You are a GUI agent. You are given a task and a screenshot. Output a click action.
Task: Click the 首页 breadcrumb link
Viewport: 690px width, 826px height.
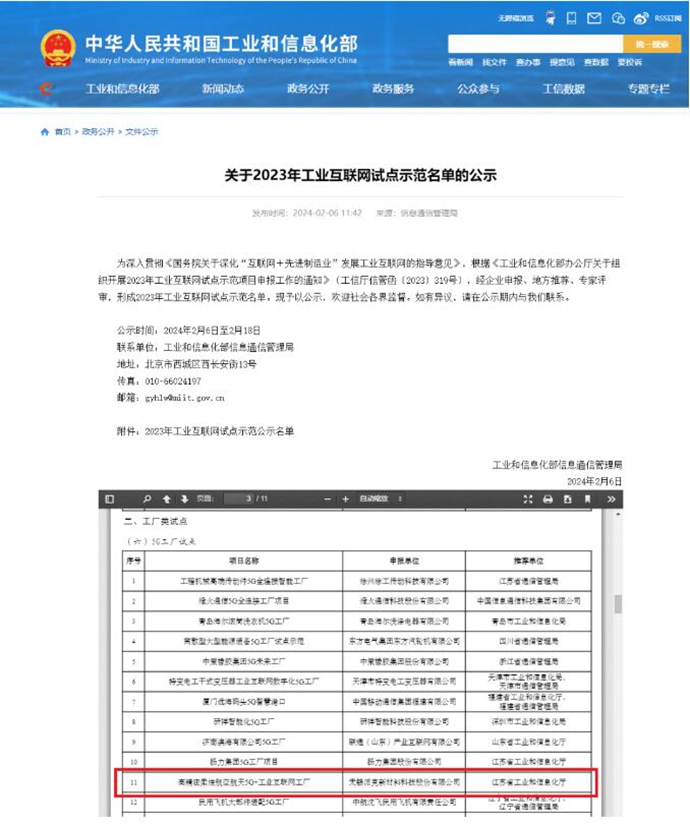click(63, 132)
